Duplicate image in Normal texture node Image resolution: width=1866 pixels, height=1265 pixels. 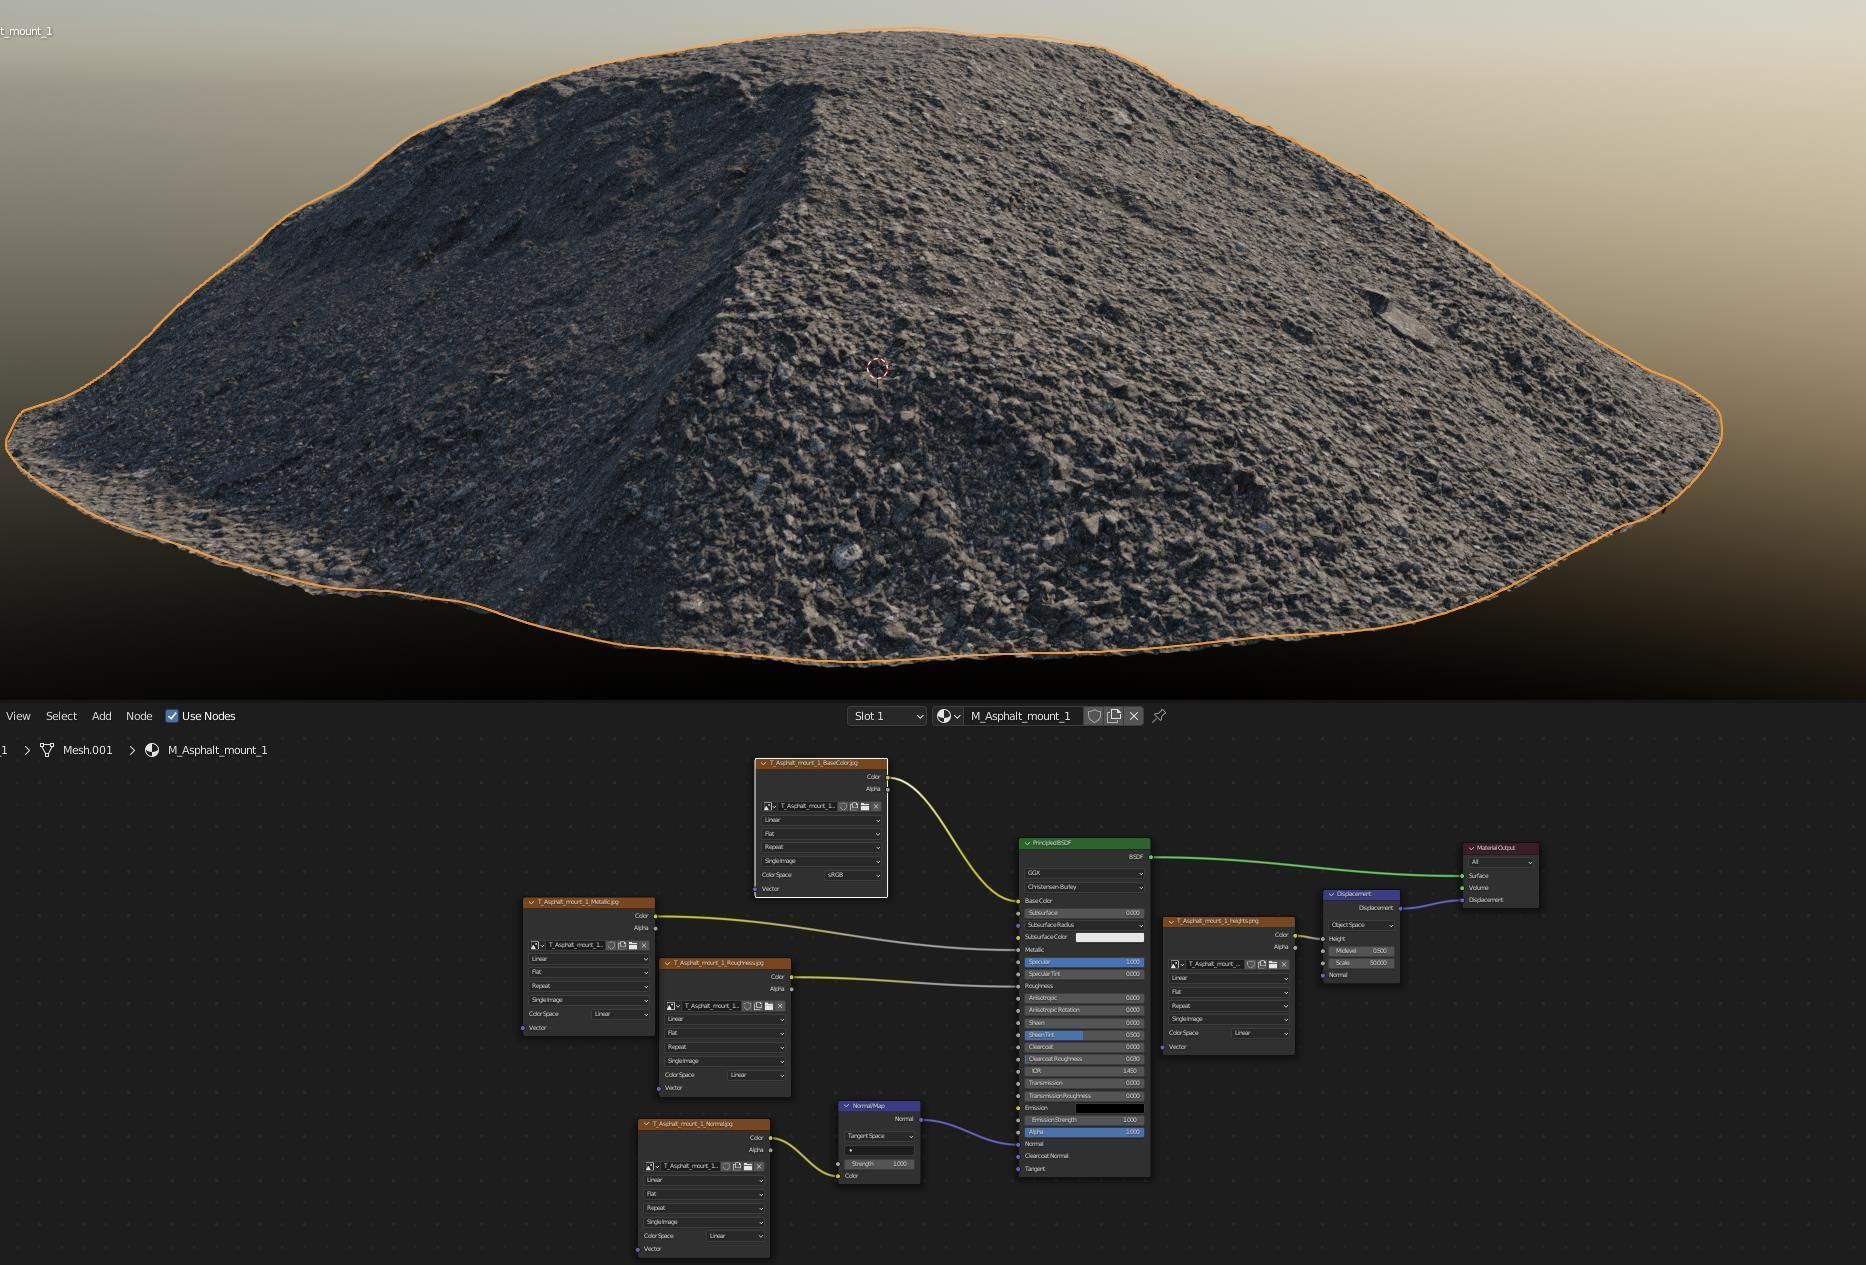pos(737,1166)
